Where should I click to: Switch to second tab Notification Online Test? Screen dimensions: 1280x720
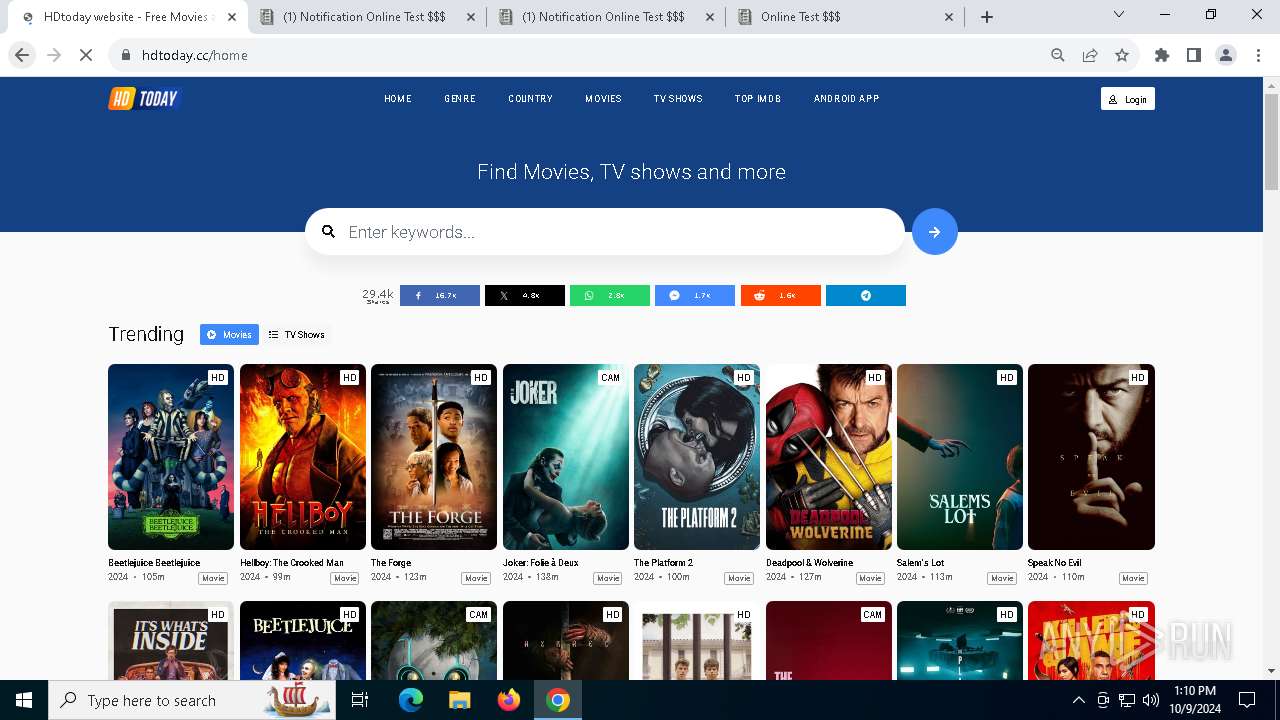(x=366, y=17)
